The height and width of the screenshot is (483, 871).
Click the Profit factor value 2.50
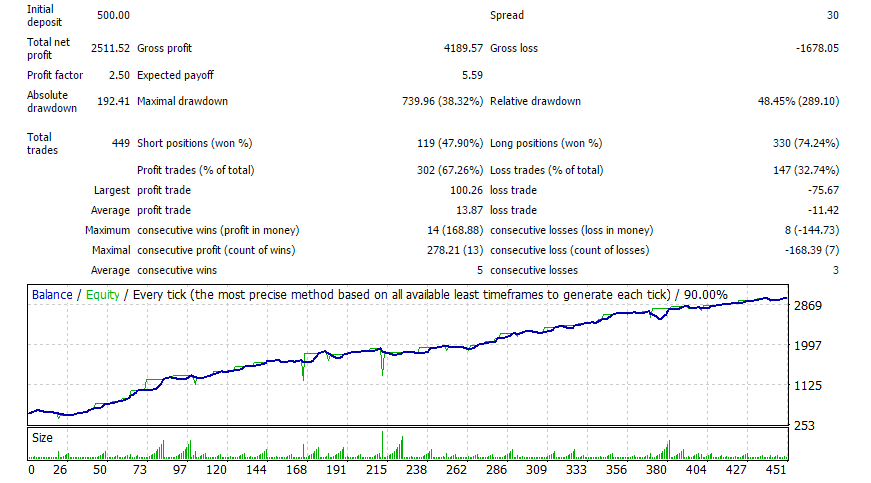(x=119, y=75)
